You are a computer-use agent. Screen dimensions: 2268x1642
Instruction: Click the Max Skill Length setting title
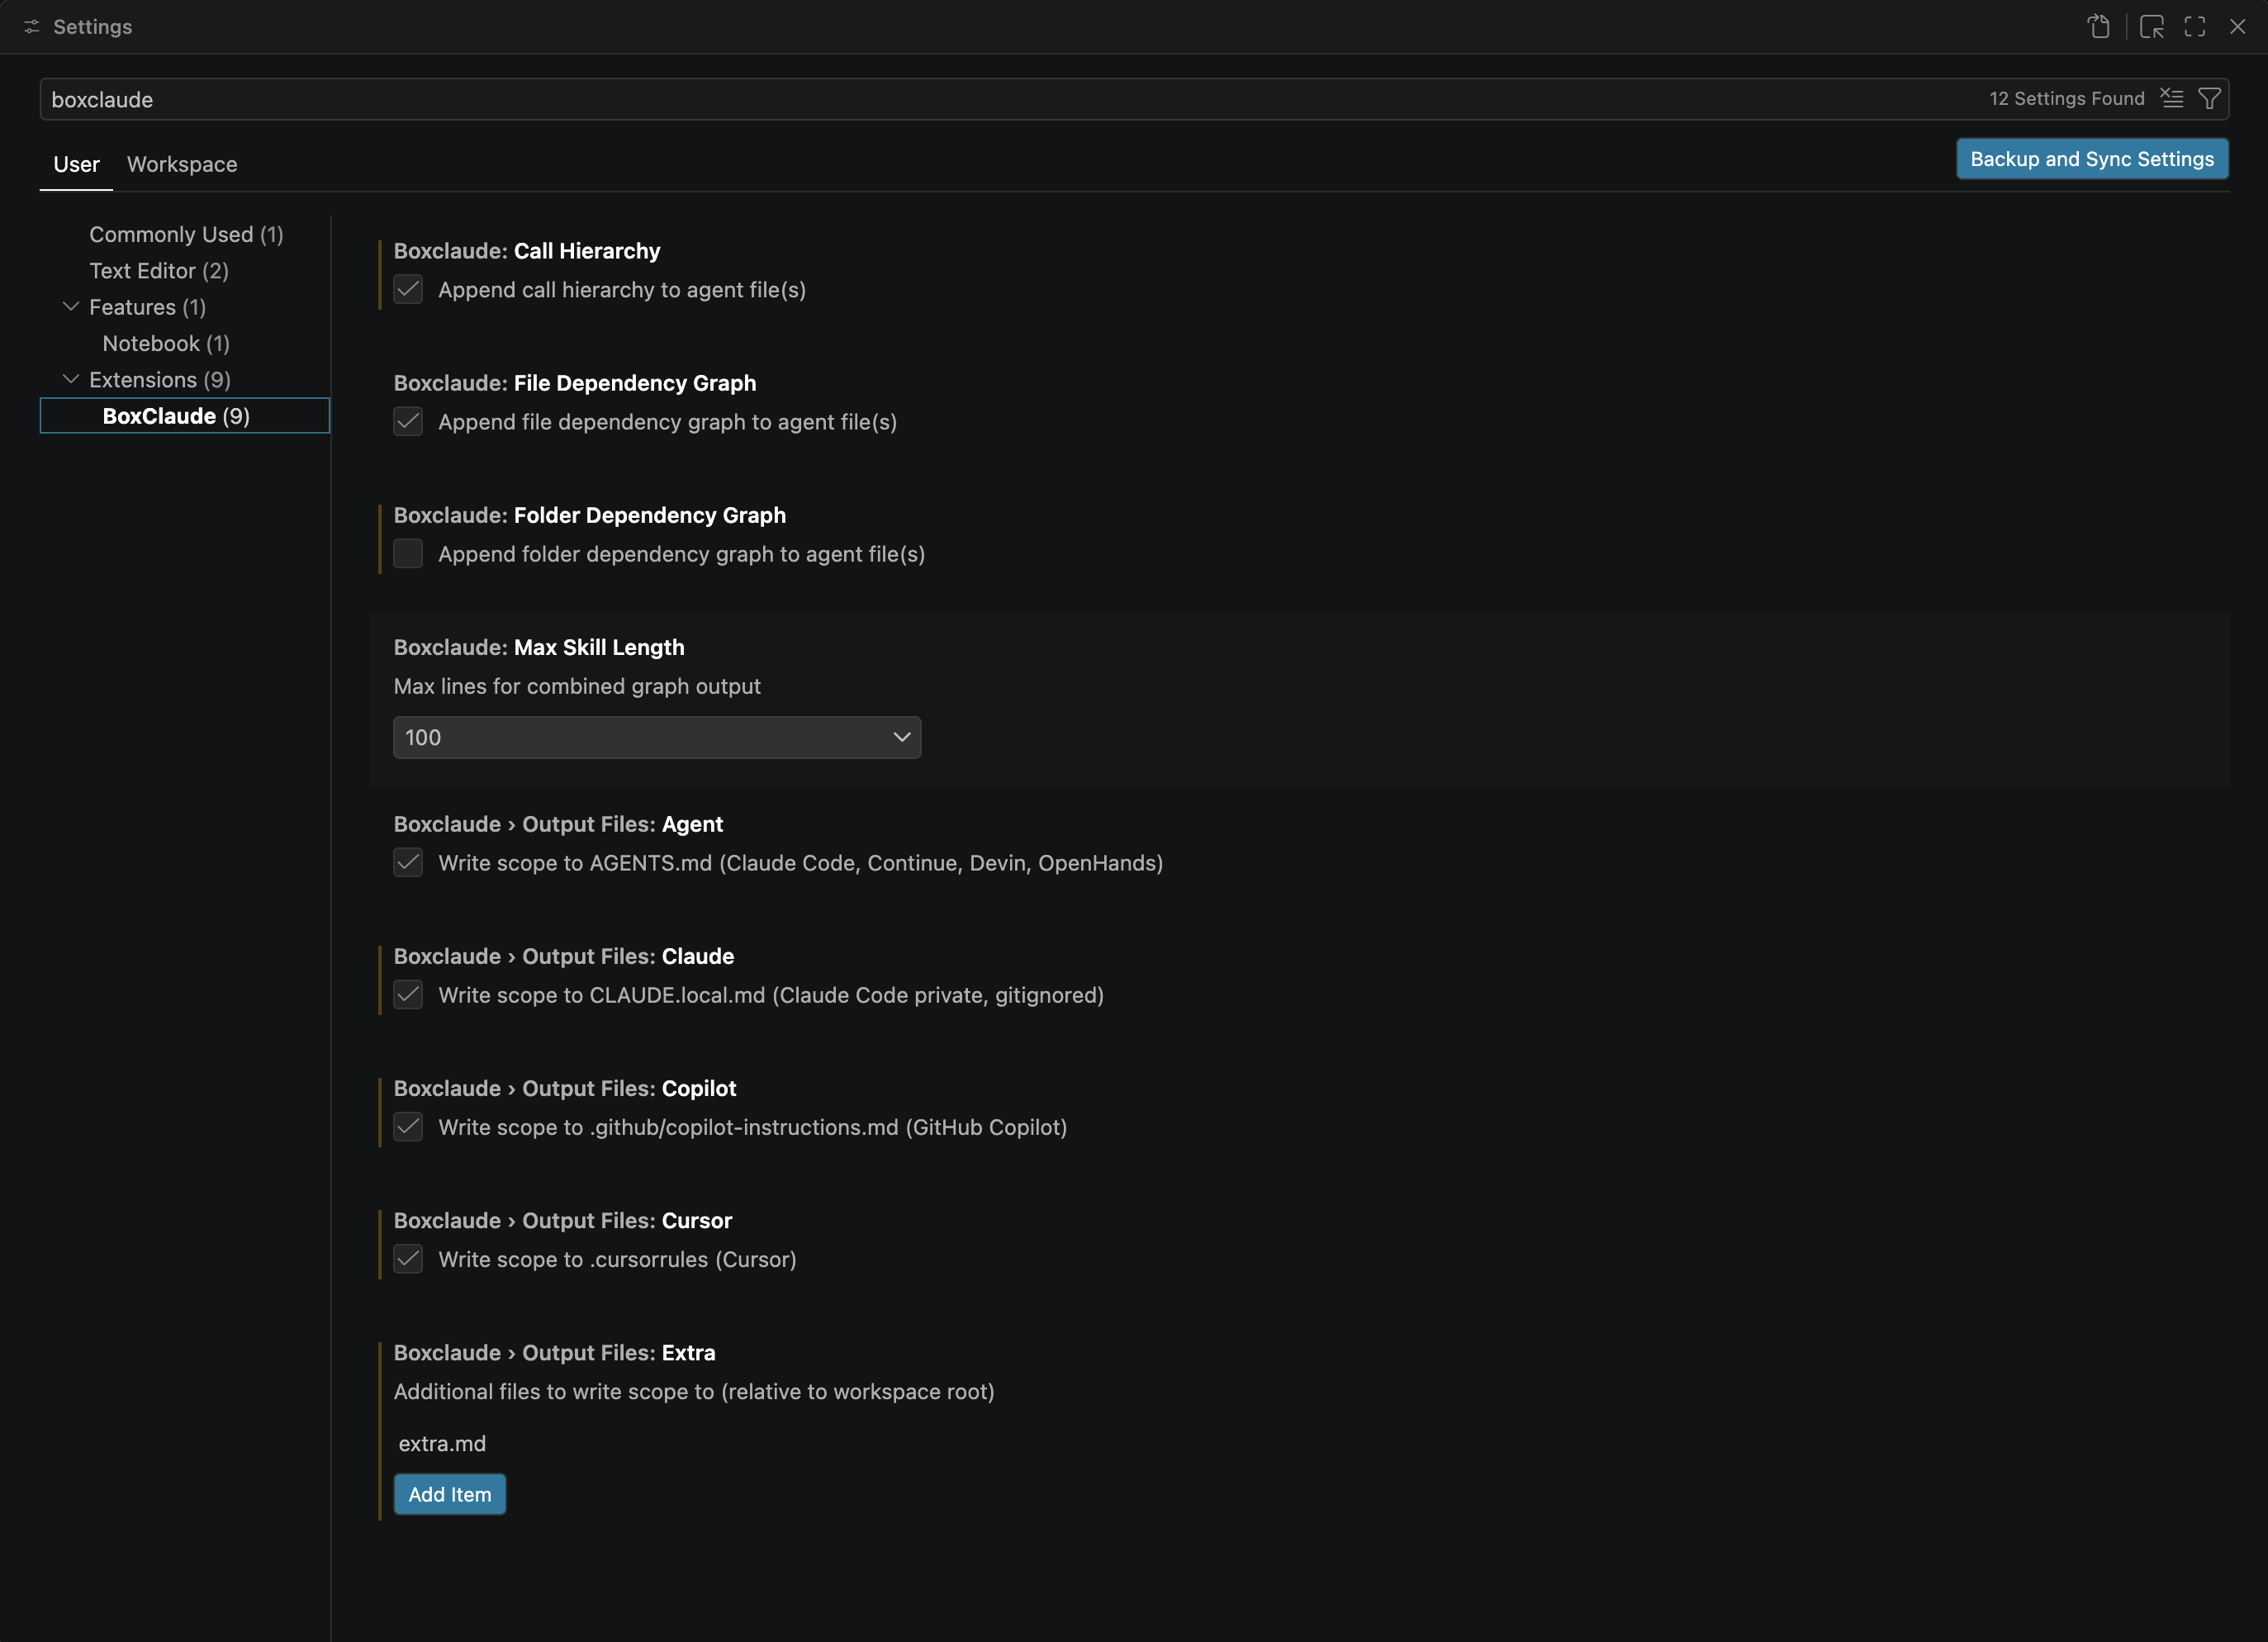click(539, 647)
